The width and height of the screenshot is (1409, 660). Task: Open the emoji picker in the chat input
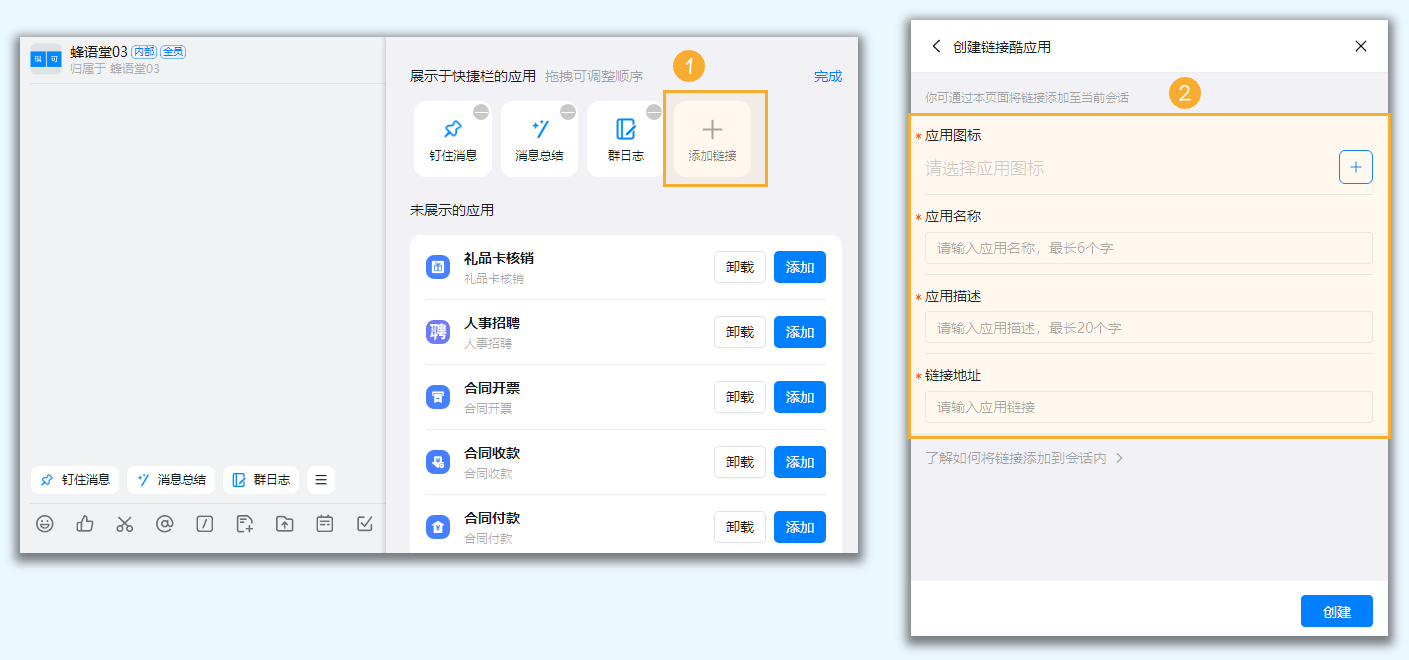tap(45, 523)
